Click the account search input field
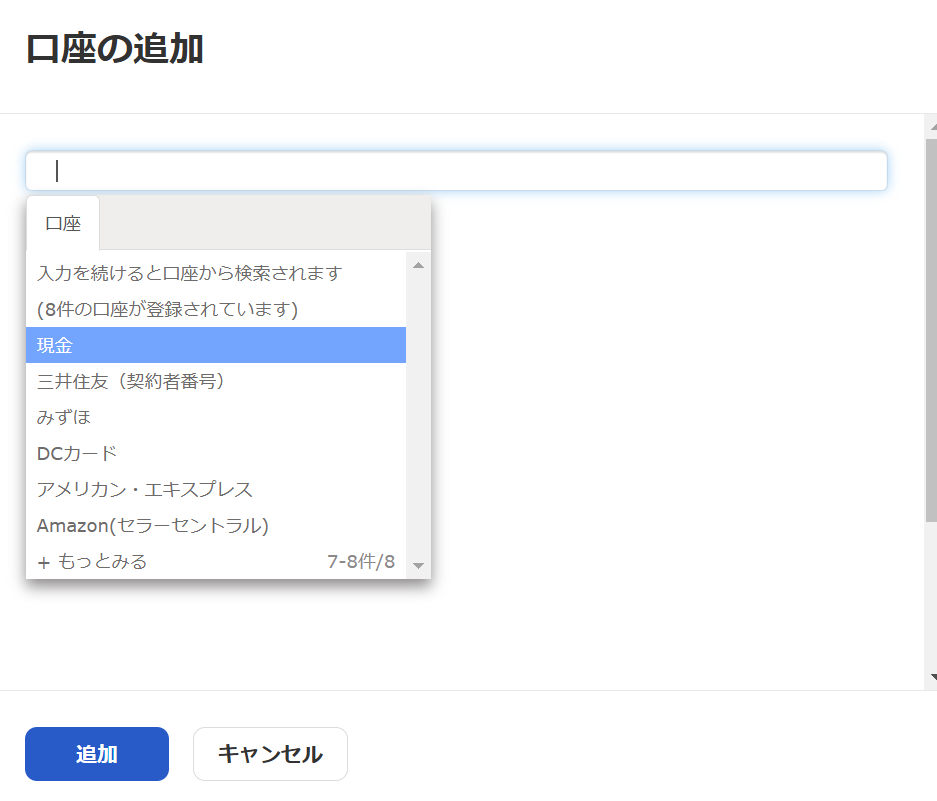The image size is (937, 801). pos(456,171)
